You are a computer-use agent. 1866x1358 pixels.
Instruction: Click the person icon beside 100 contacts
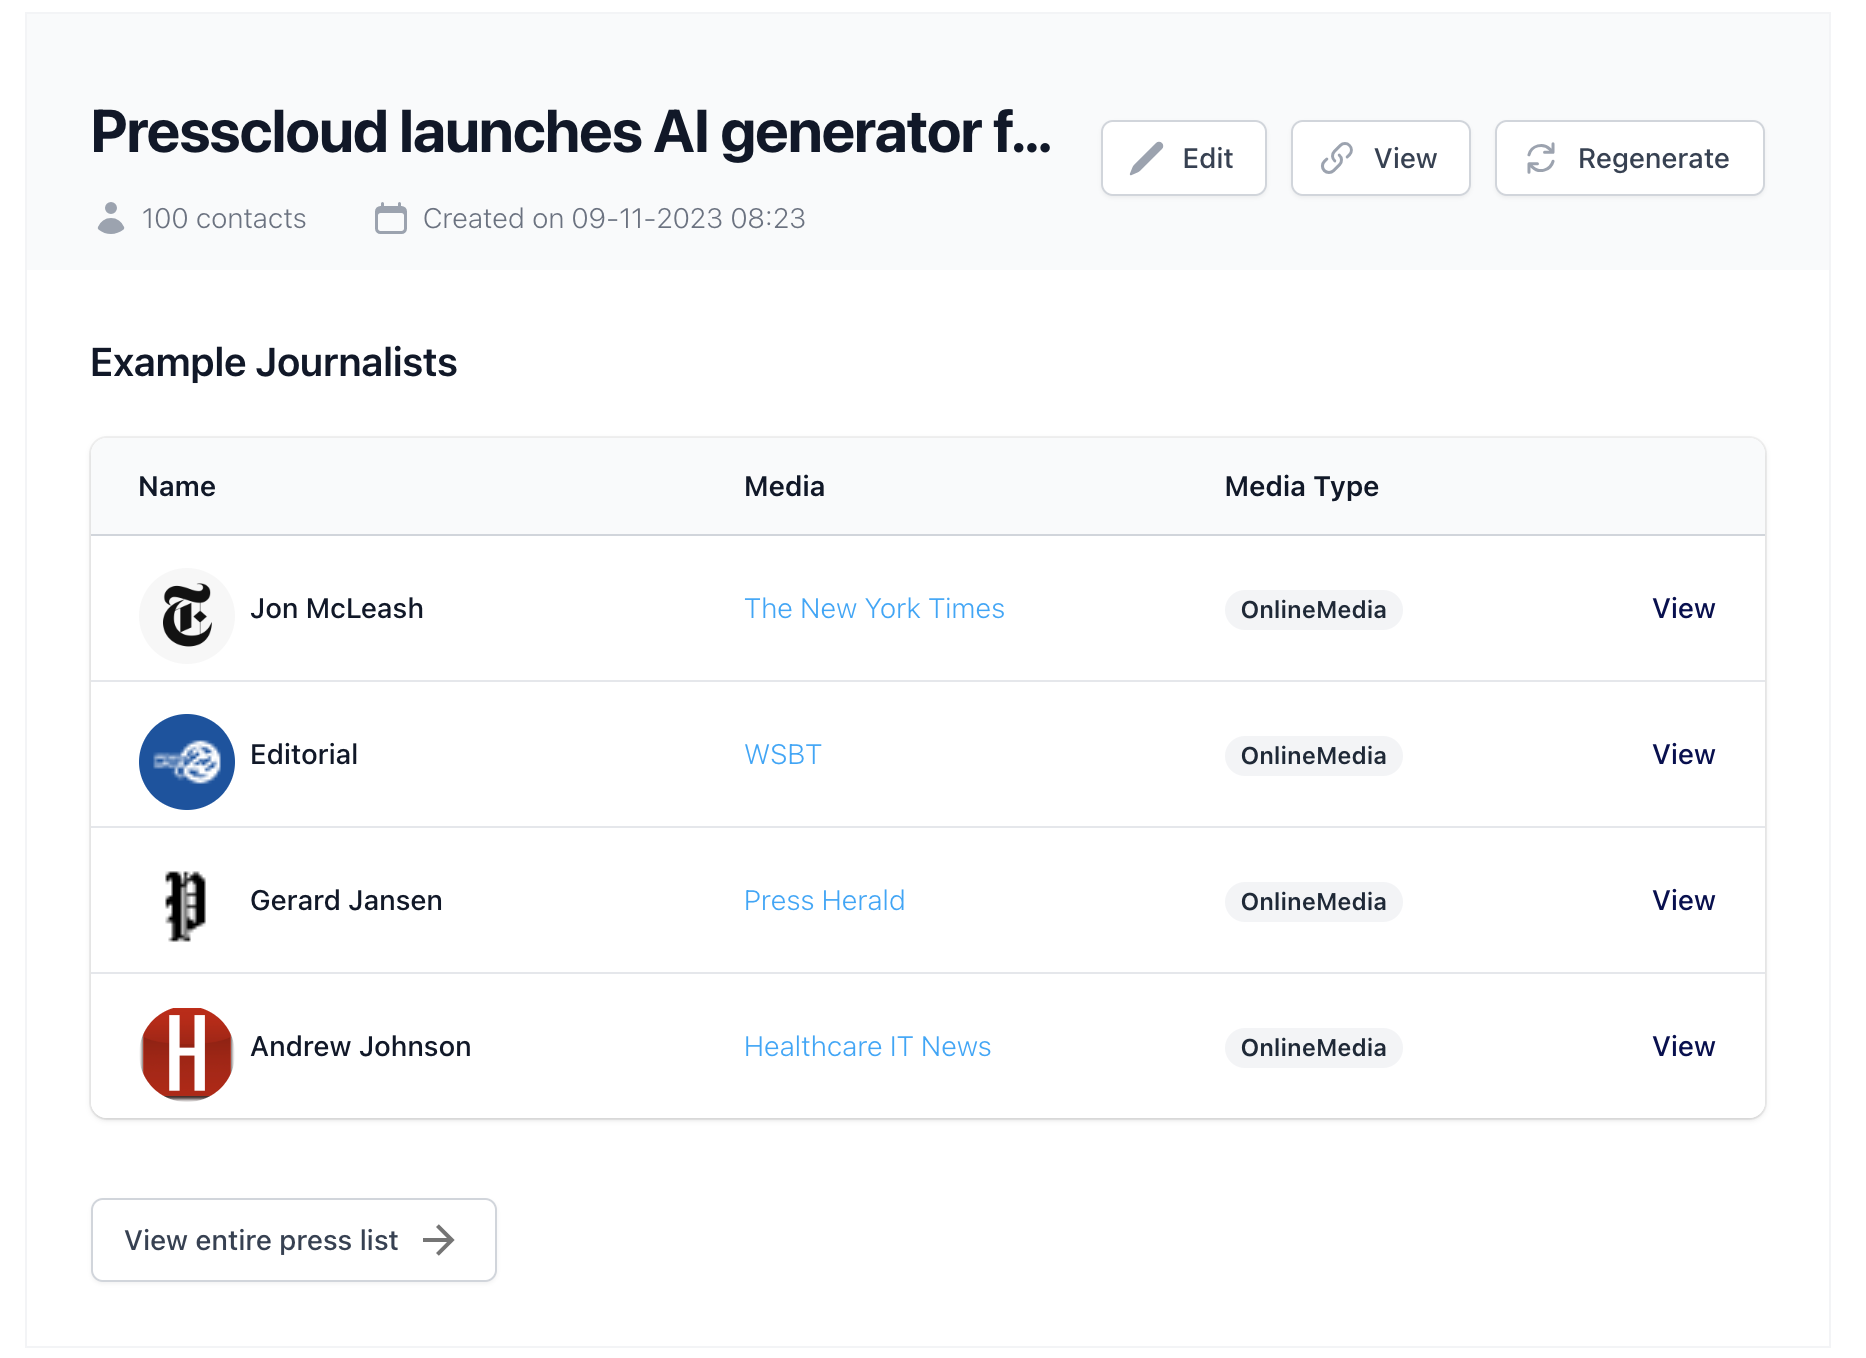click(111, 218)
